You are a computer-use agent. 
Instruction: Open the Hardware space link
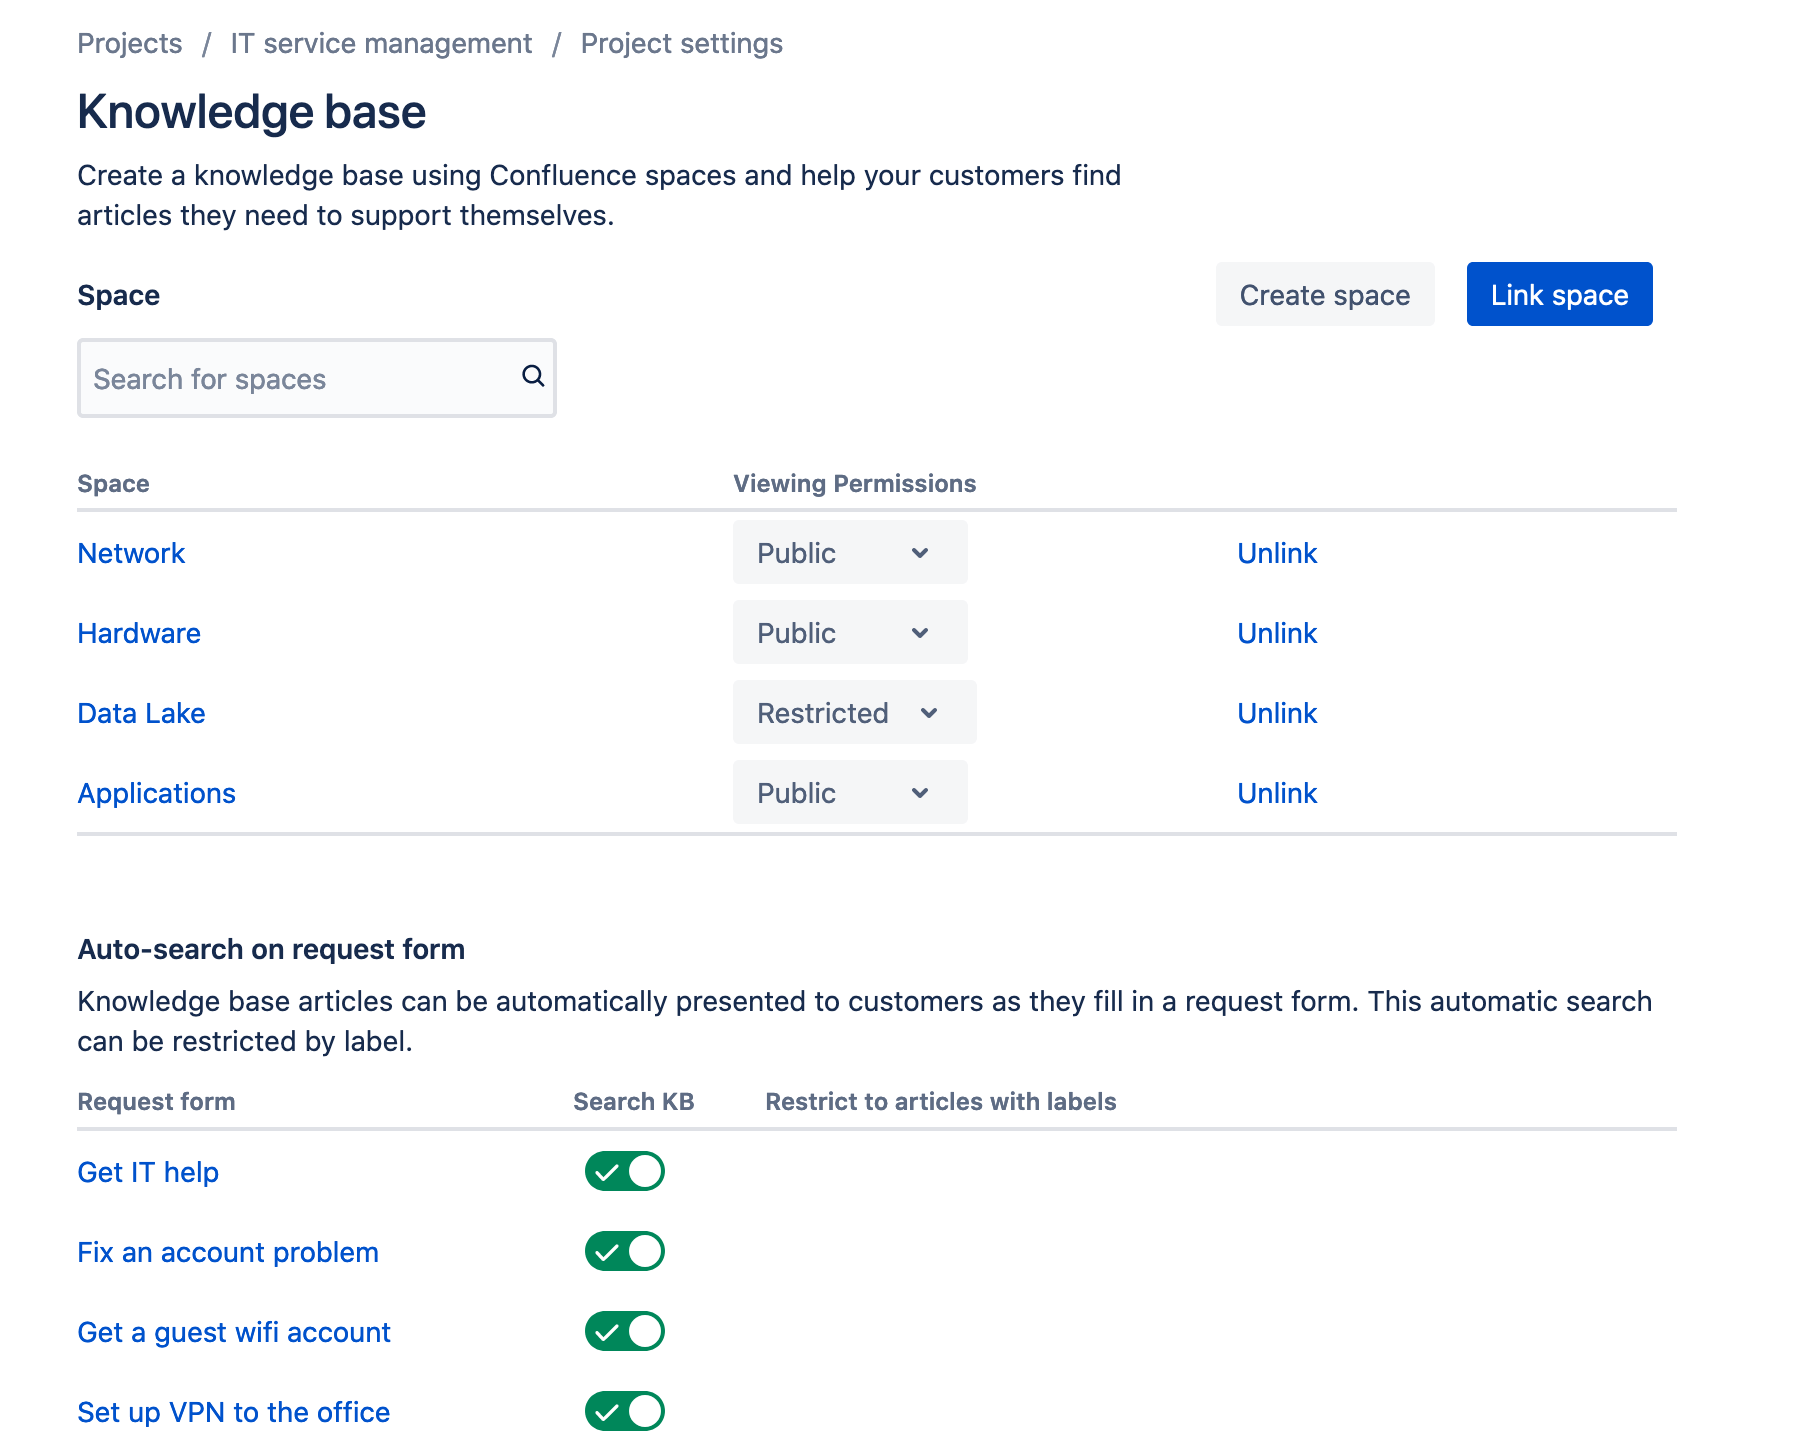138,632
